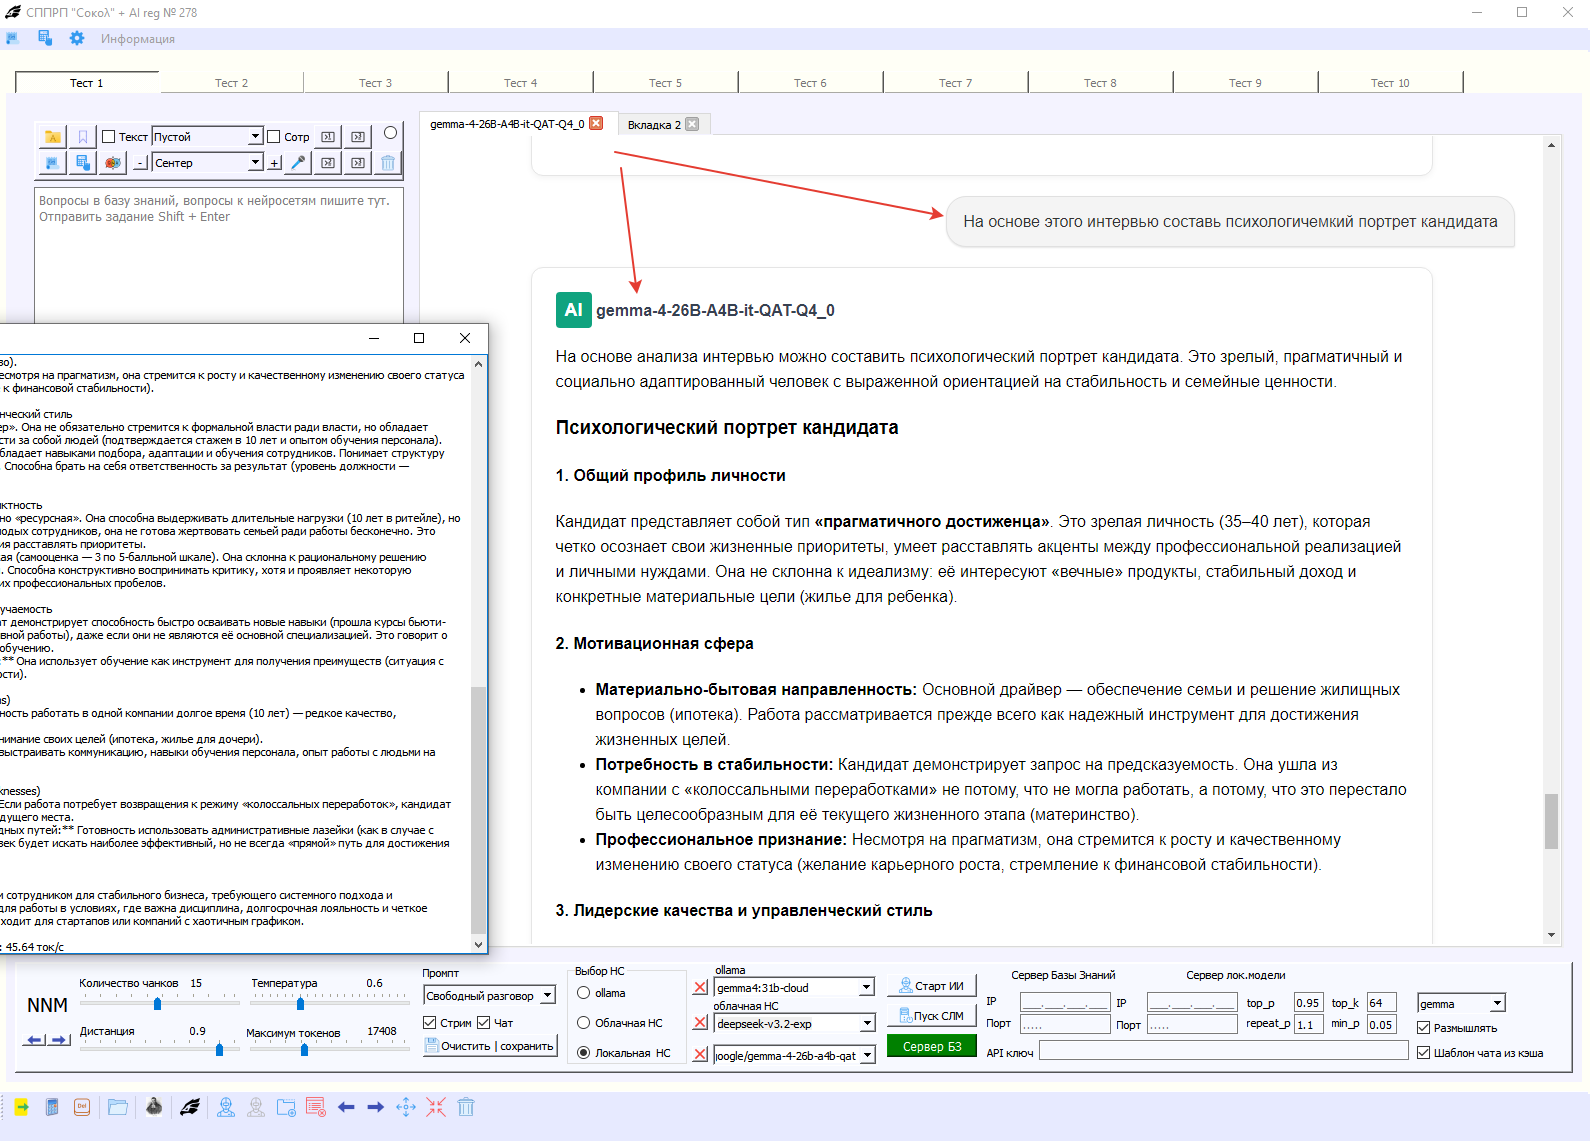1590x1141 pixels.
Task: Enable the Текст checkbox
Action: click(109, 137)
